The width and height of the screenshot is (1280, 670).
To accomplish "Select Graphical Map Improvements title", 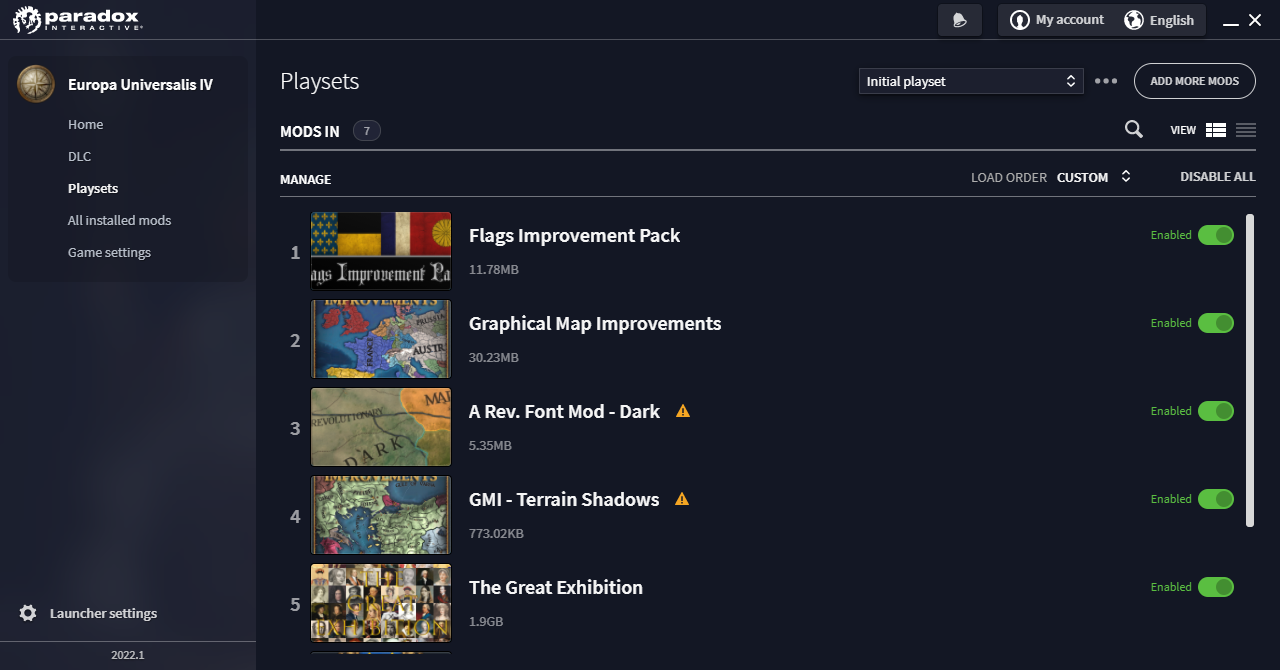I will point(595,324).
